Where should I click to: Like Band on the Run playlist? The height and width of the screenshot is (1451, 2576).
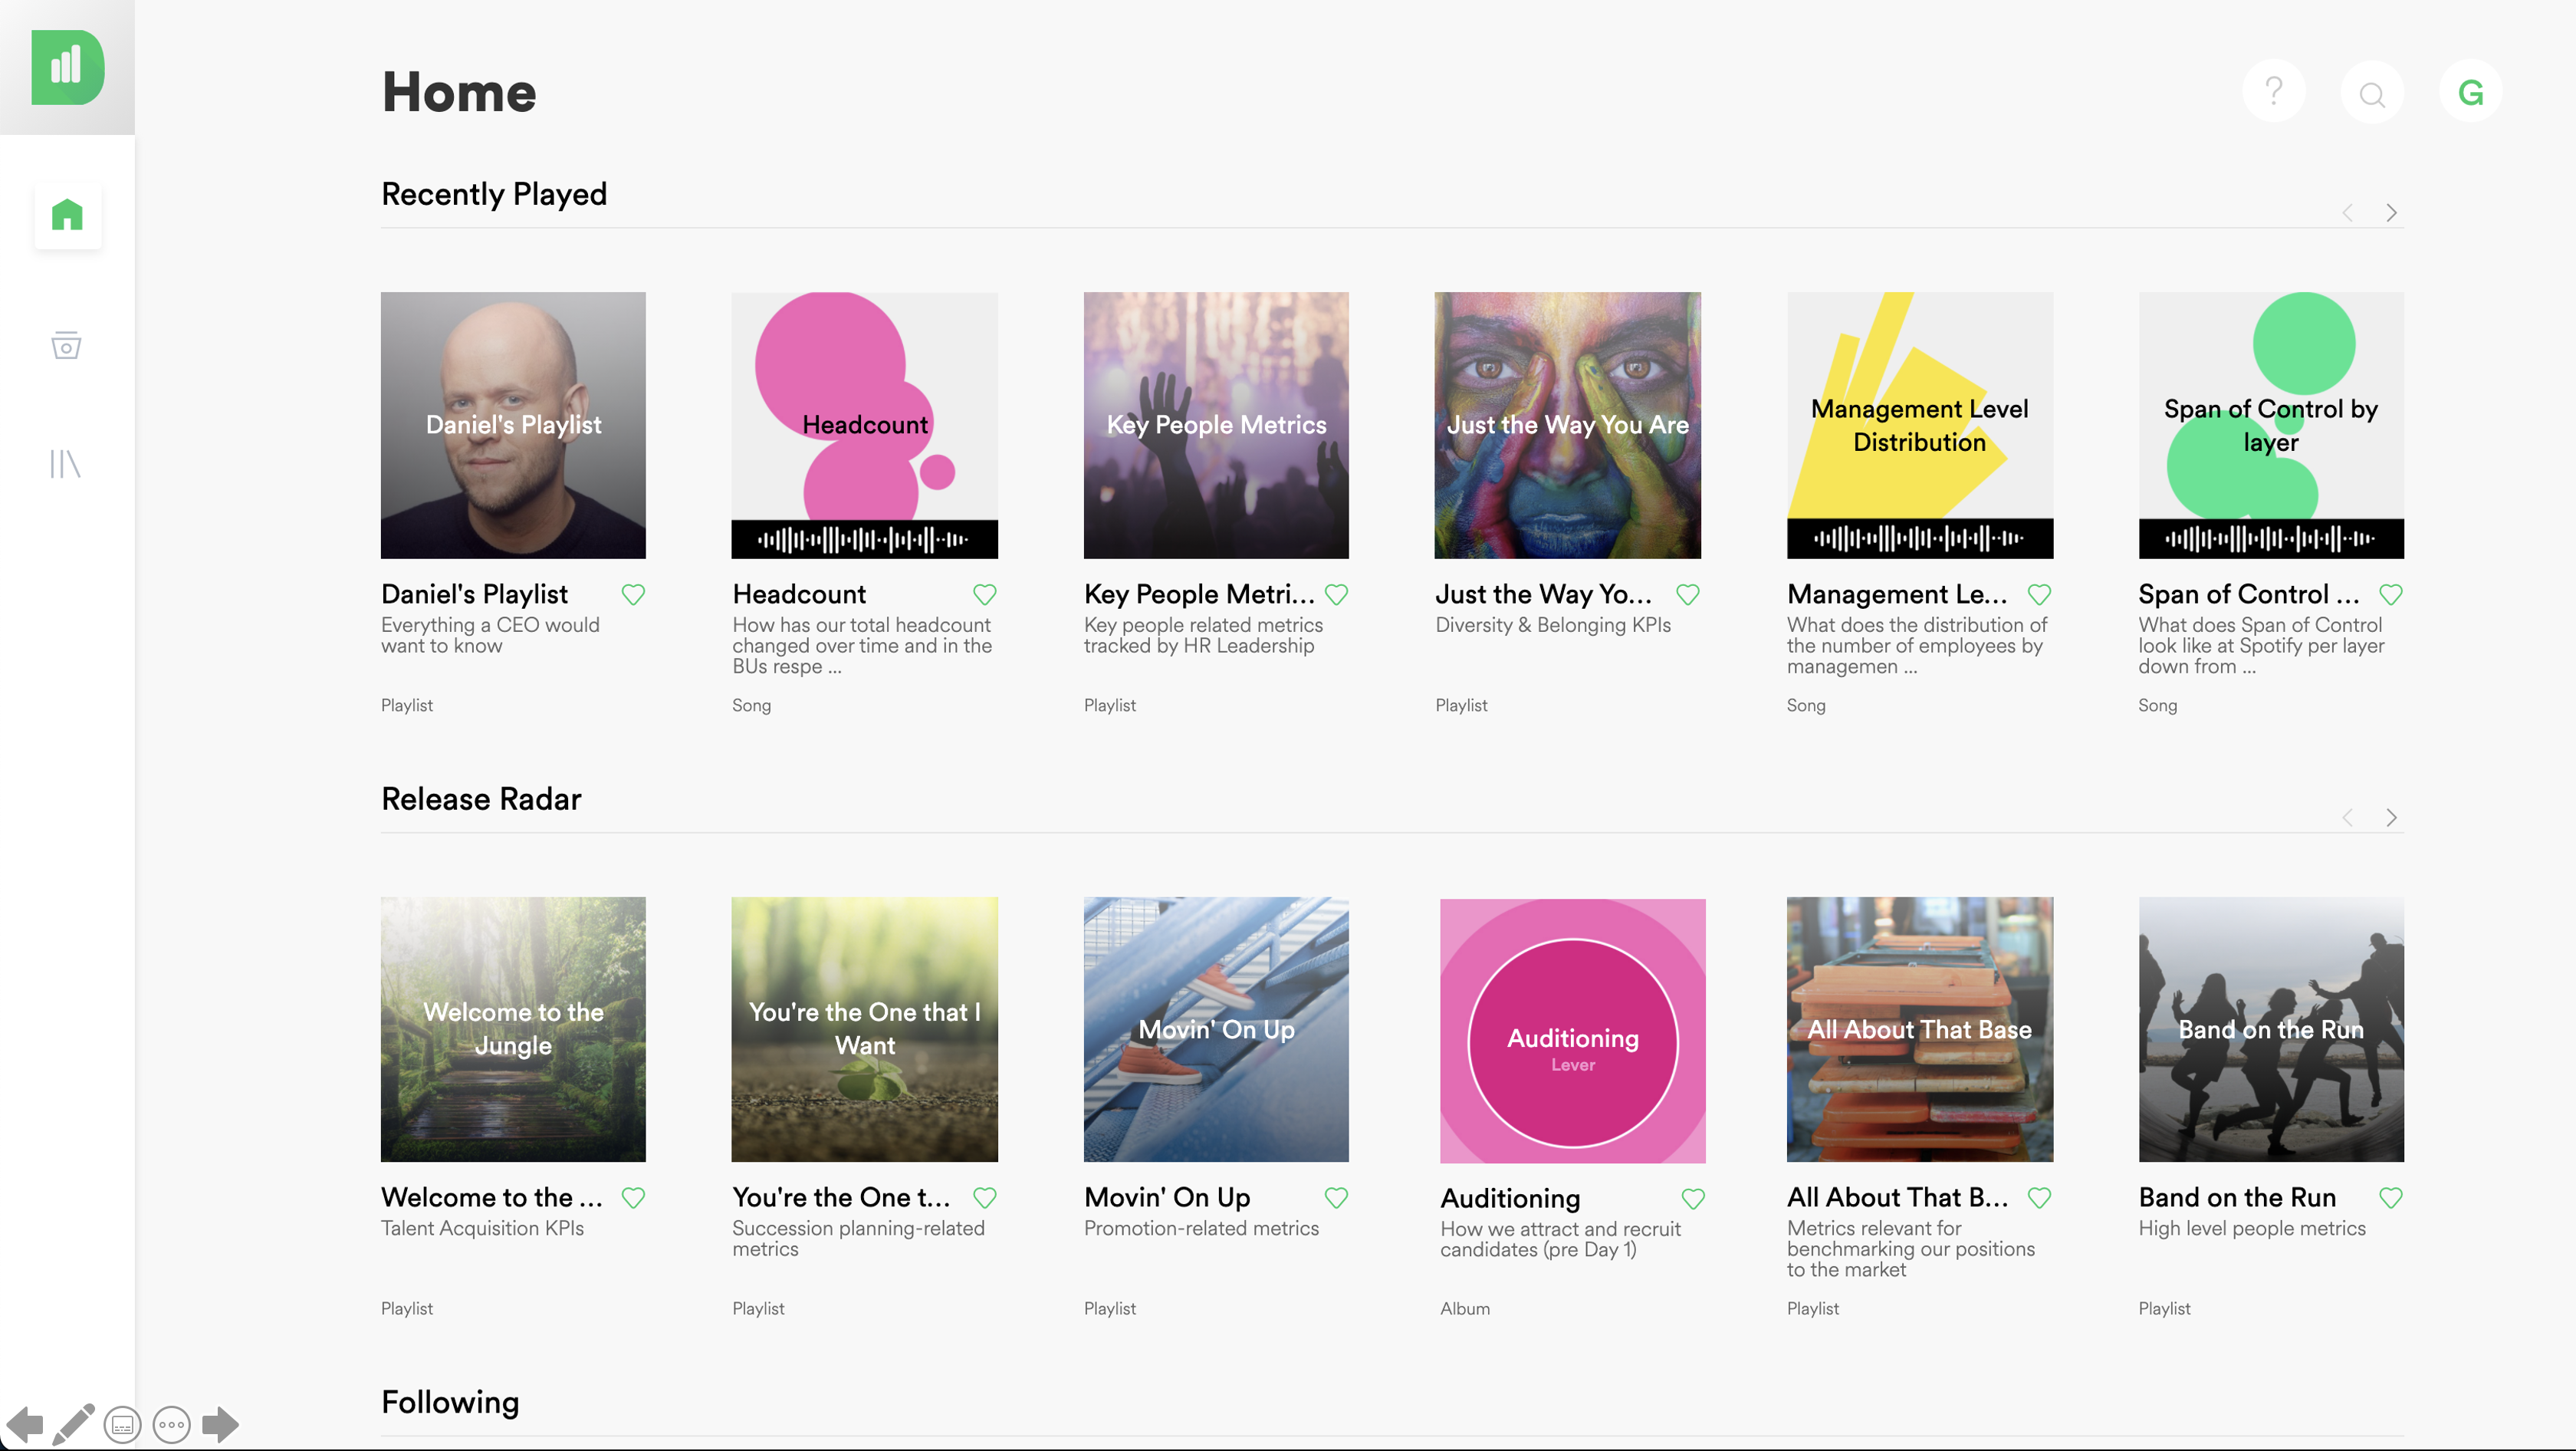point(2391,1197)
